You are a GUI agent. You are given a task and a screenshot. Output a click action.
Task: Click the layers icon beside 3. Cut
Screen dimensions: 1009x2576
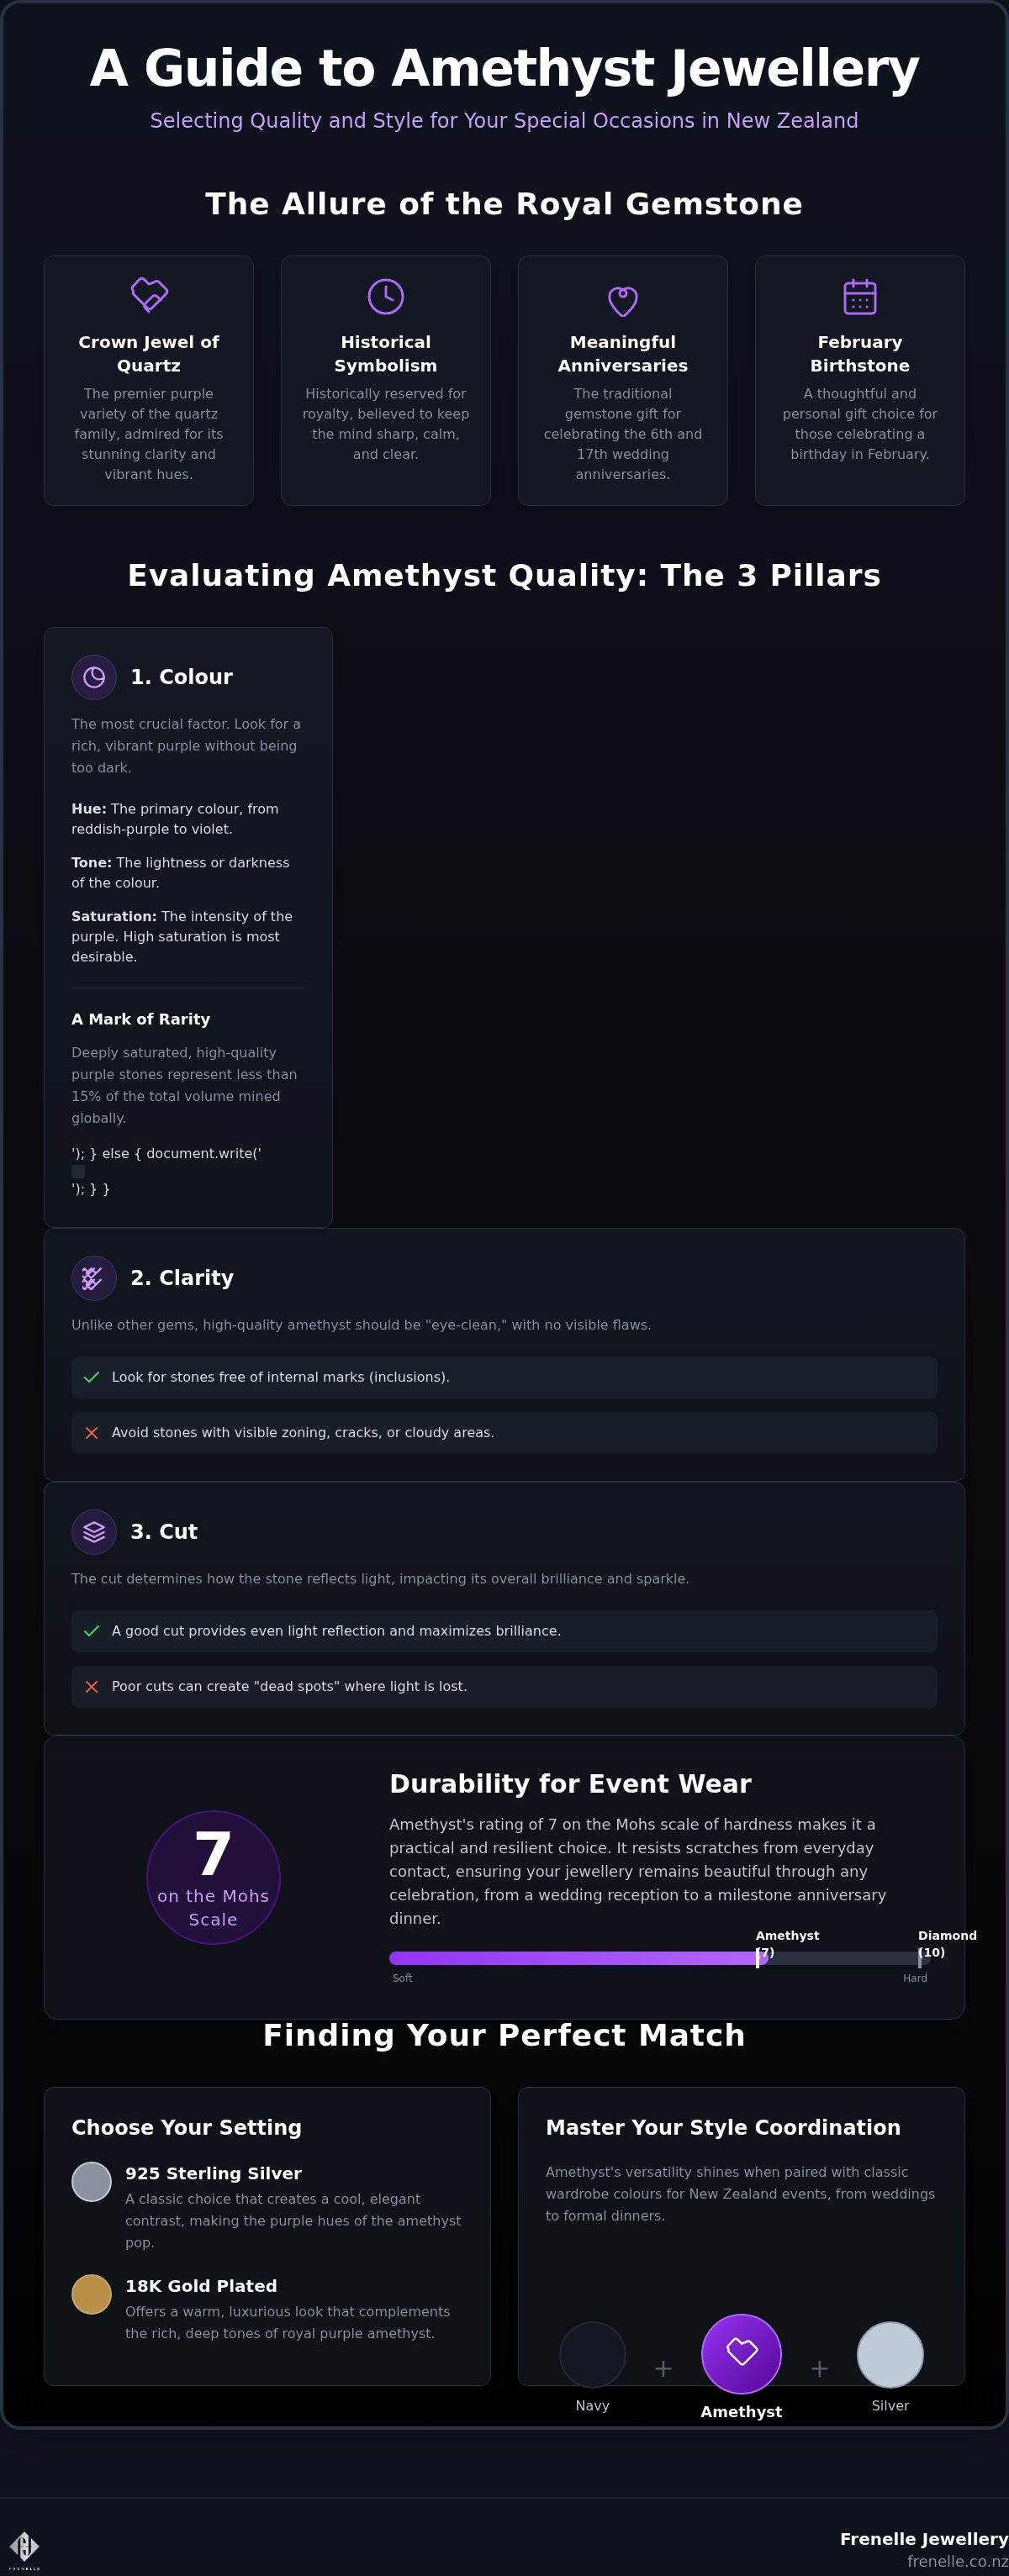[x=94, y=1532]
